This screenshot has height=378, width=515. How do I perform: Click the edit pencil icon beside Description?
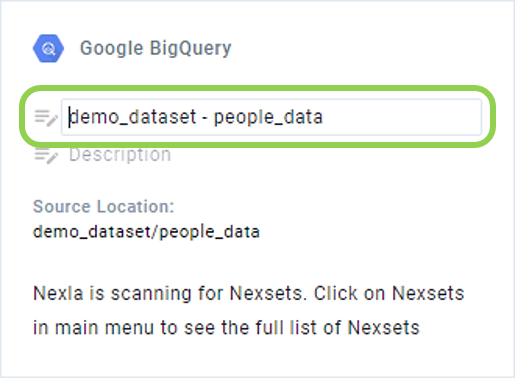click(x=46, y=155)
